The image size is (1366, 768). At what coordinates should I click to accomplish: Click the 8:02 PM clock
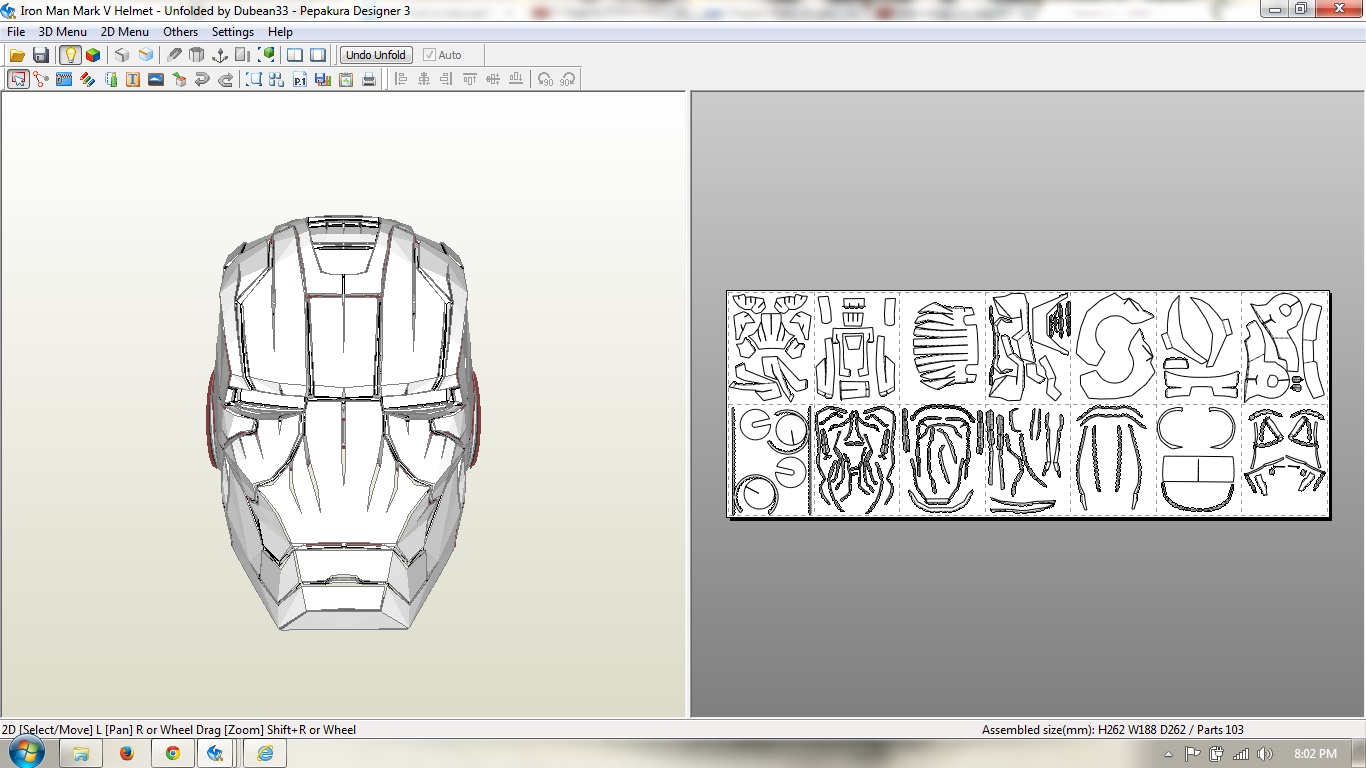tap(1315, 754)
